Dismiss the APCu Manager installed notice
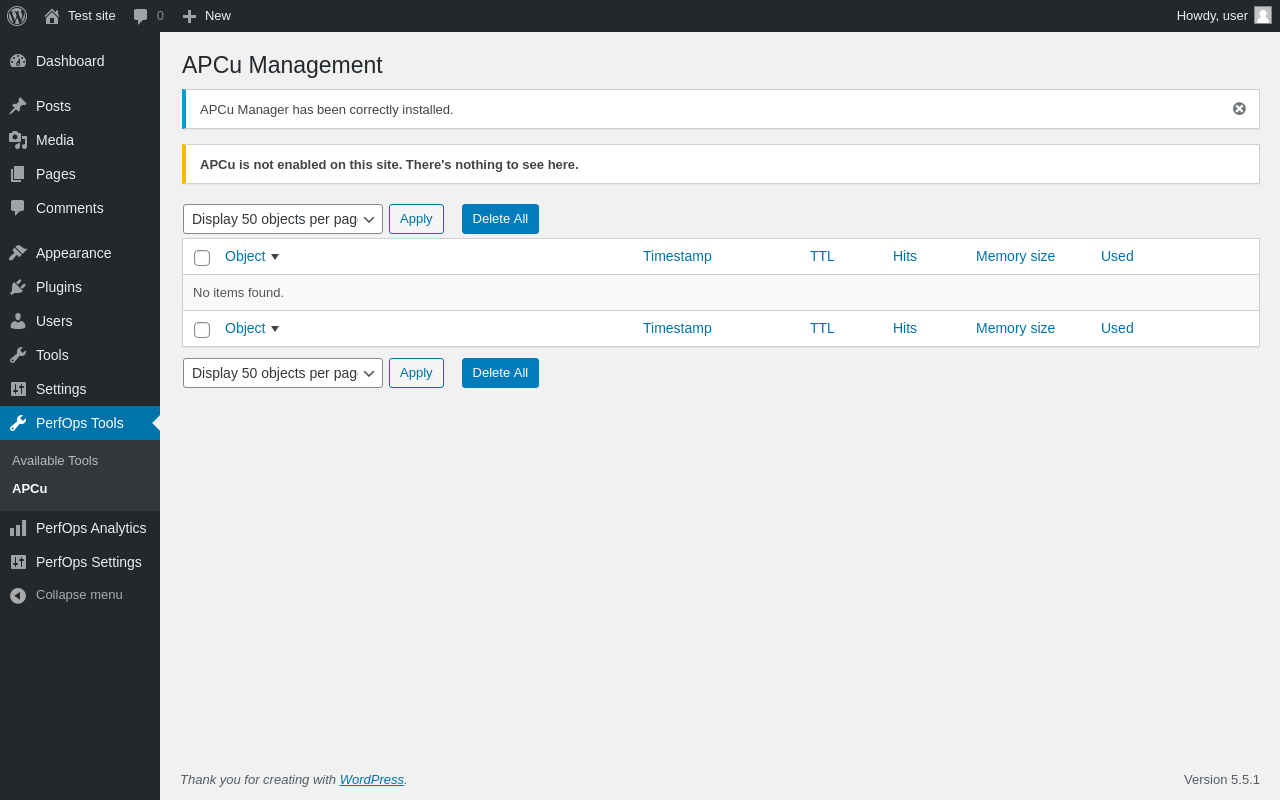The width and height of the screenshot is (1280, 800). point(1239,108)
